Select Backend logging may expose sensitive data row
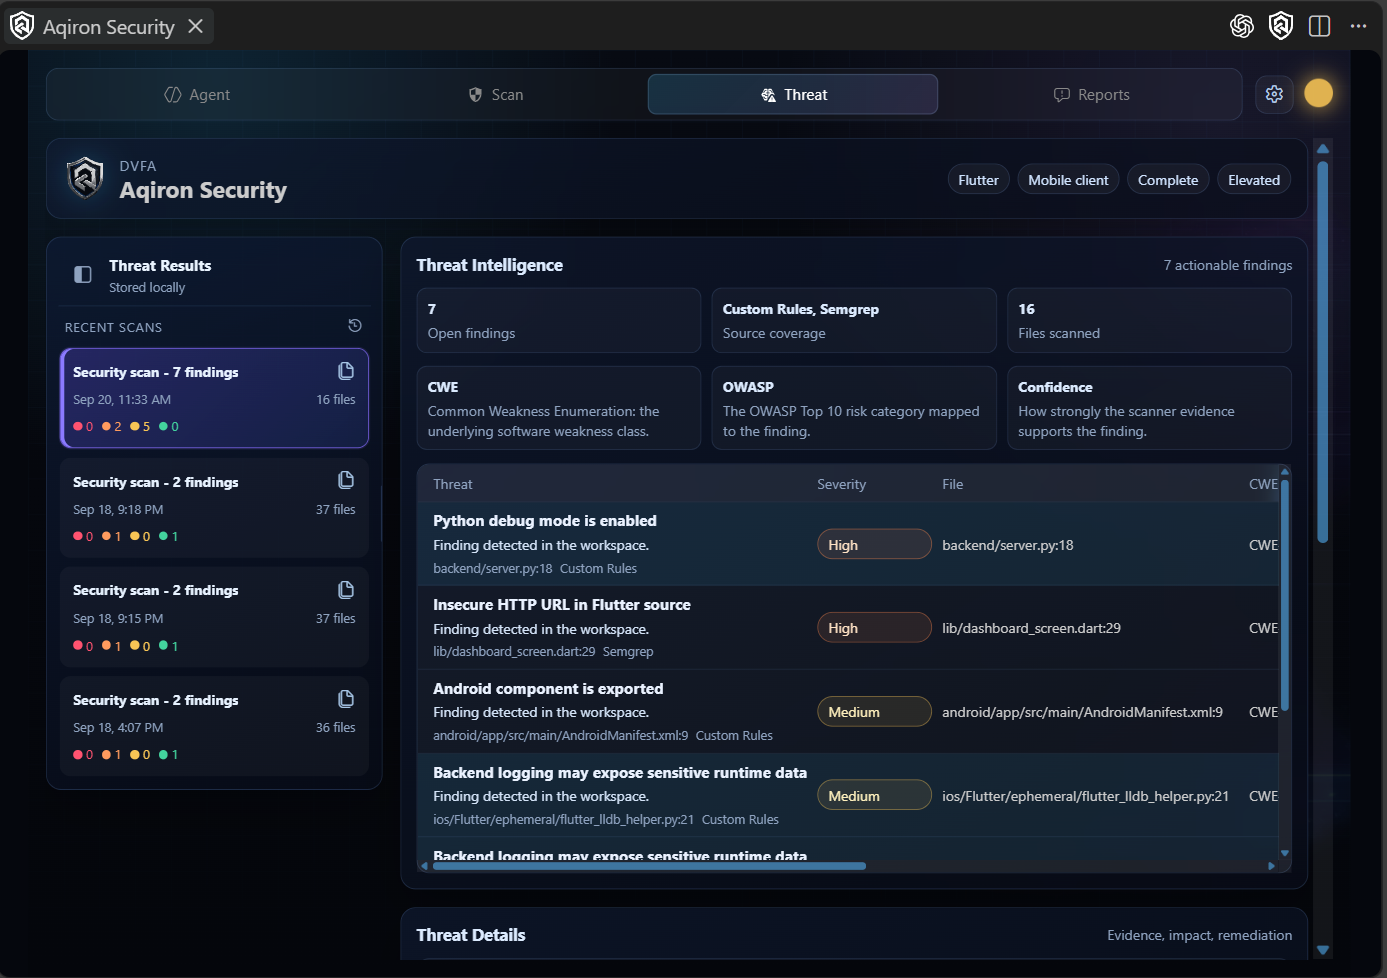Screen dimensions: 1387x978 pos(848,795)
